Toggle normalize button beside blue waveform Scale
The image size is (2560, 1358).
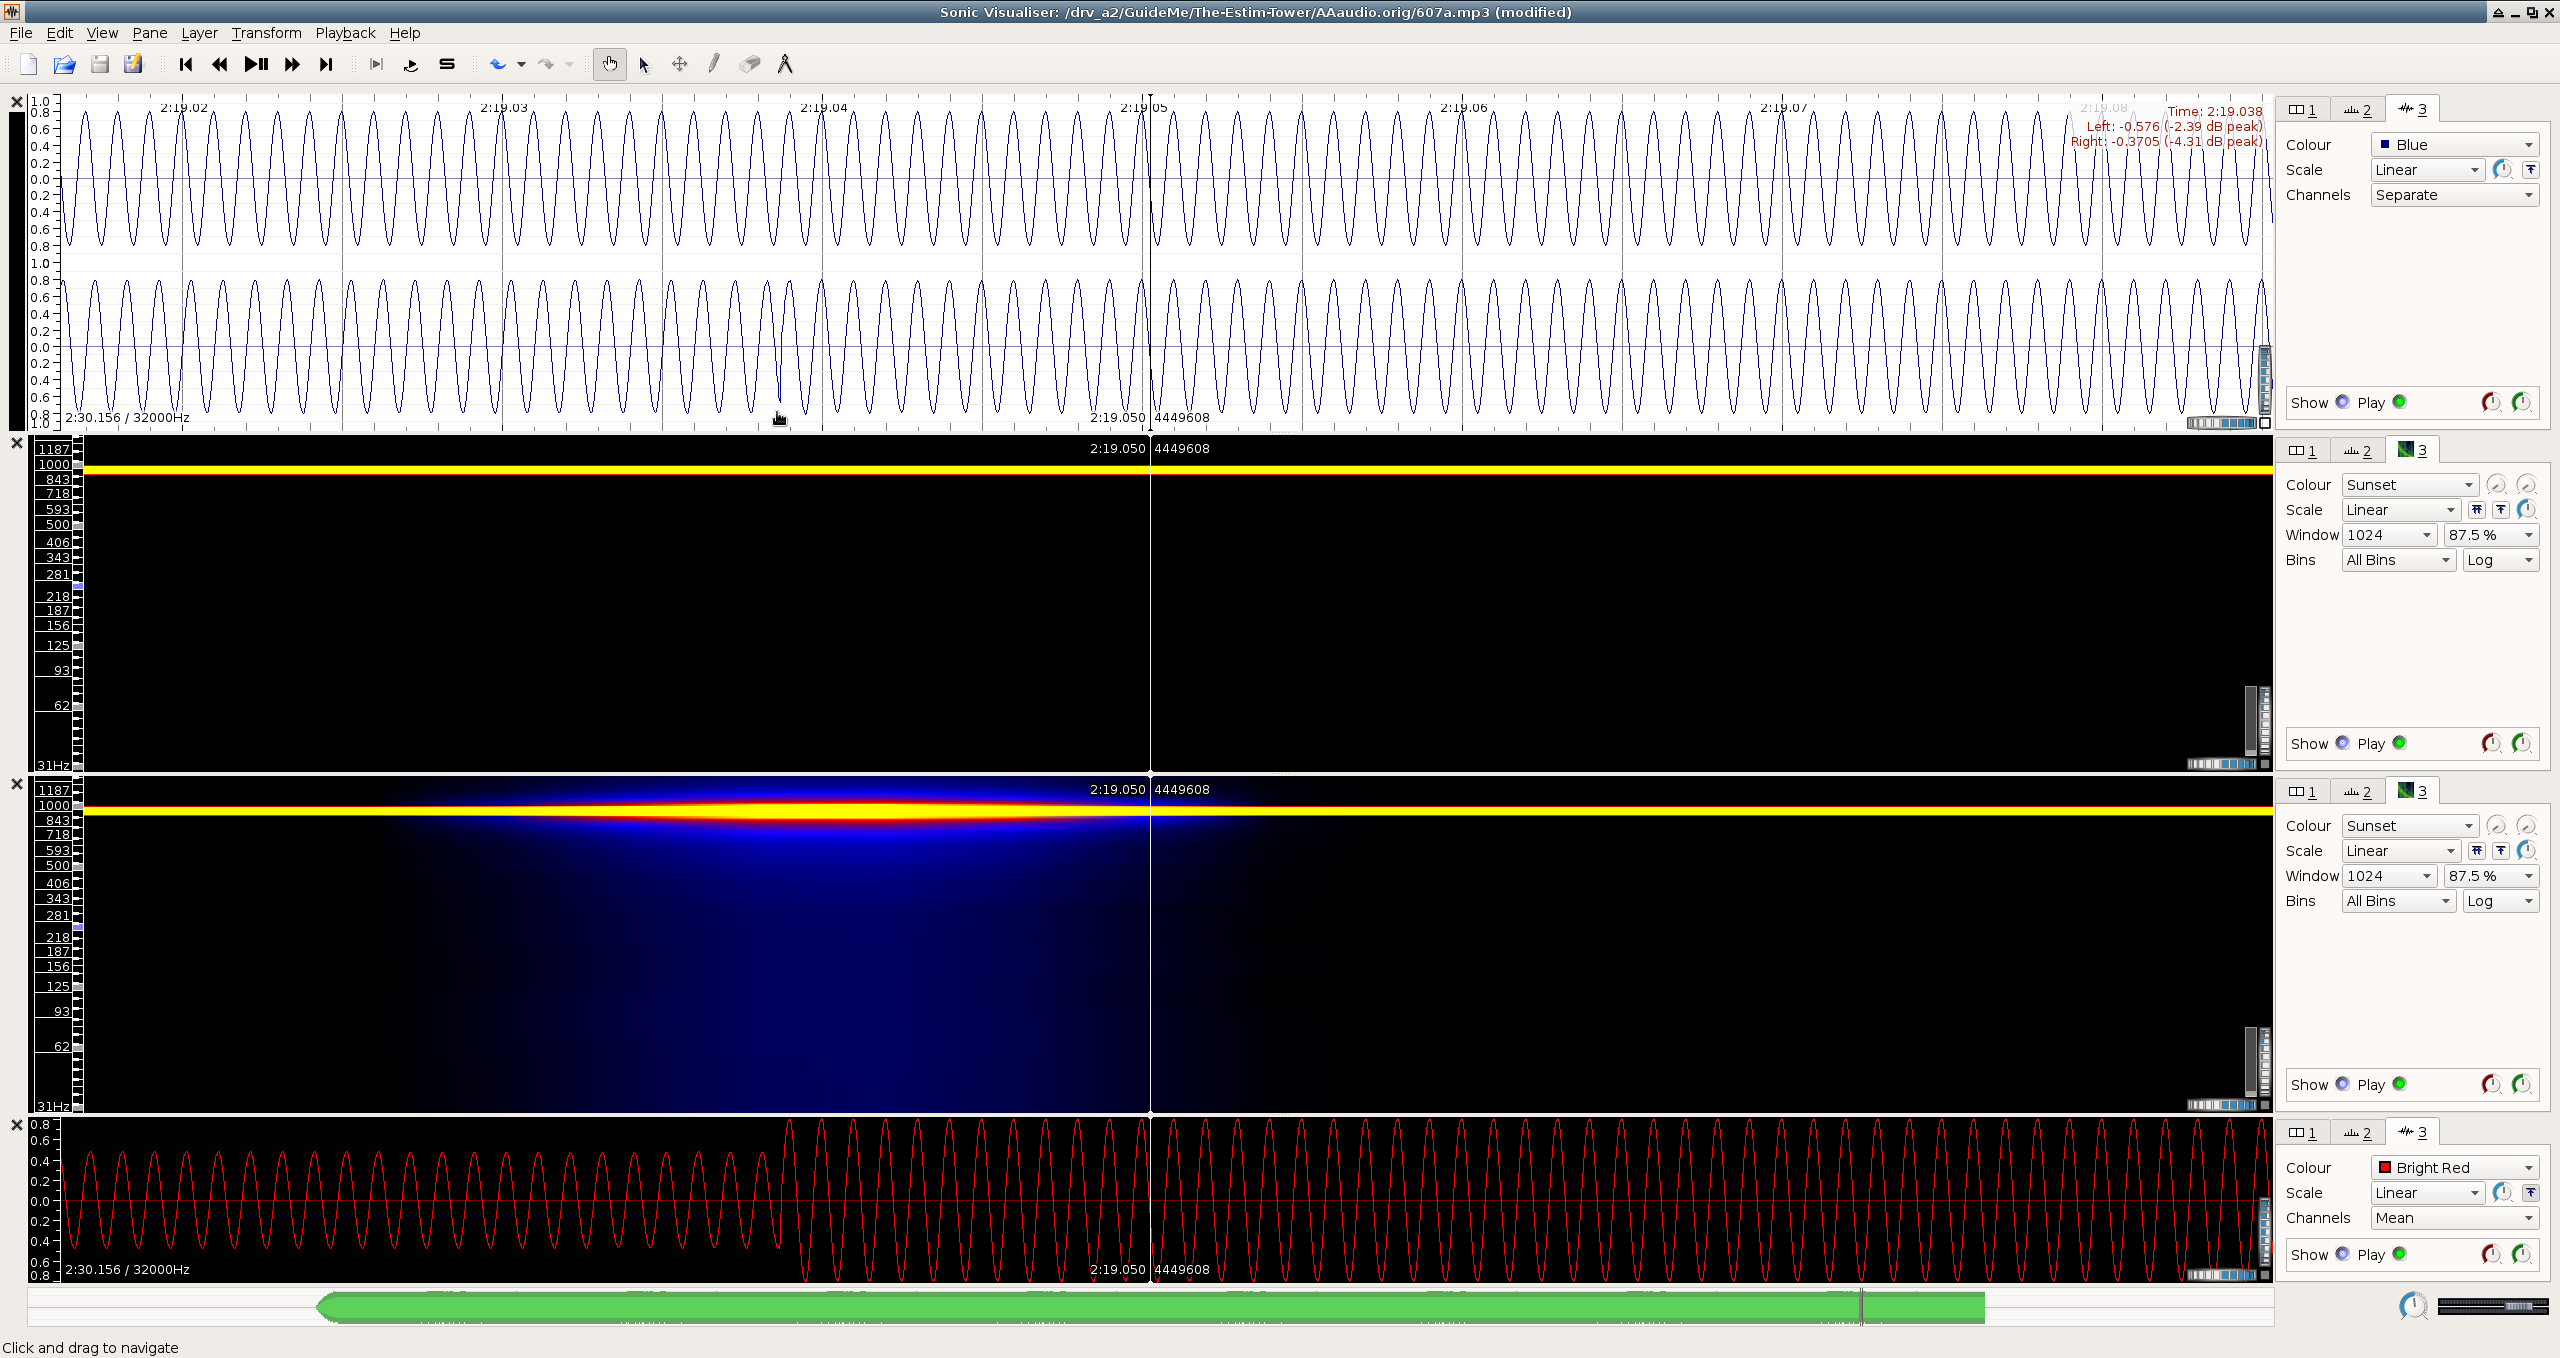(x=2530, y=170)
